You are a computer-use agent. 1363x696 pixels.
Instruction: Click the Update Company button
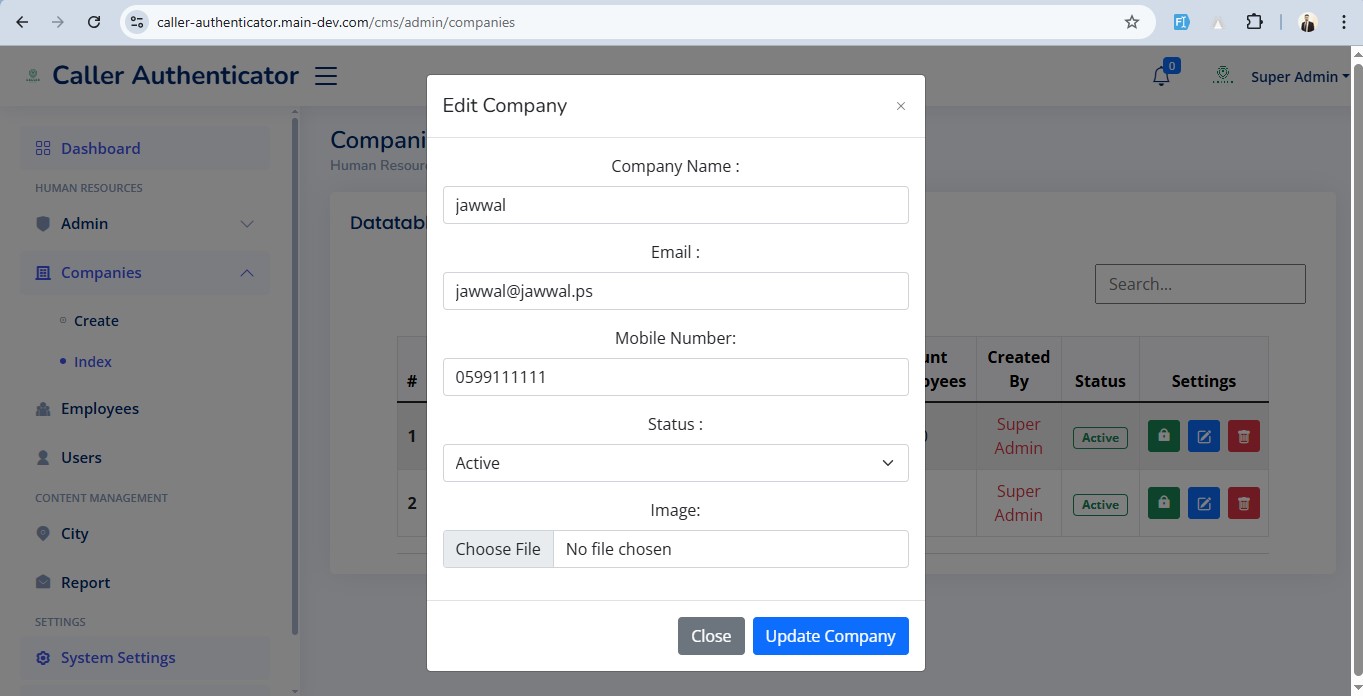pyautogui.click(x=830, y=636)
